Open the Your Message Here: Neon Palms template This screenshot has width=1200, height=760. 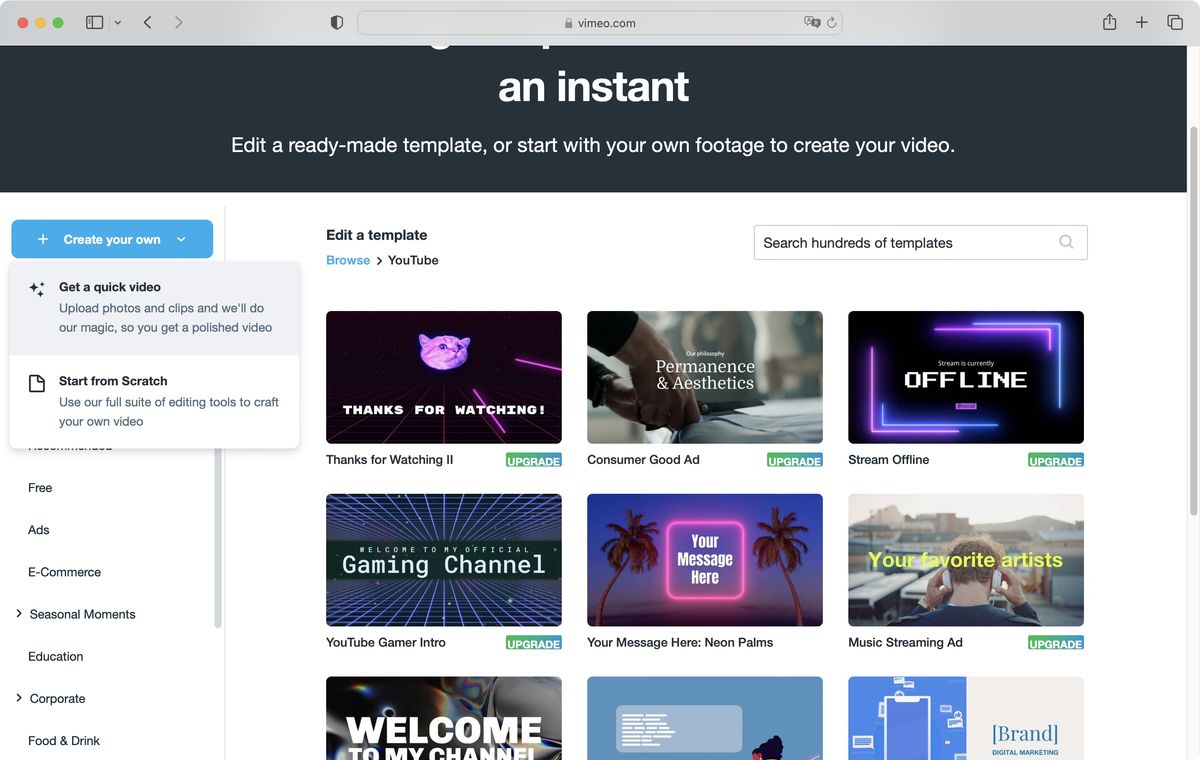coord(704,559)
